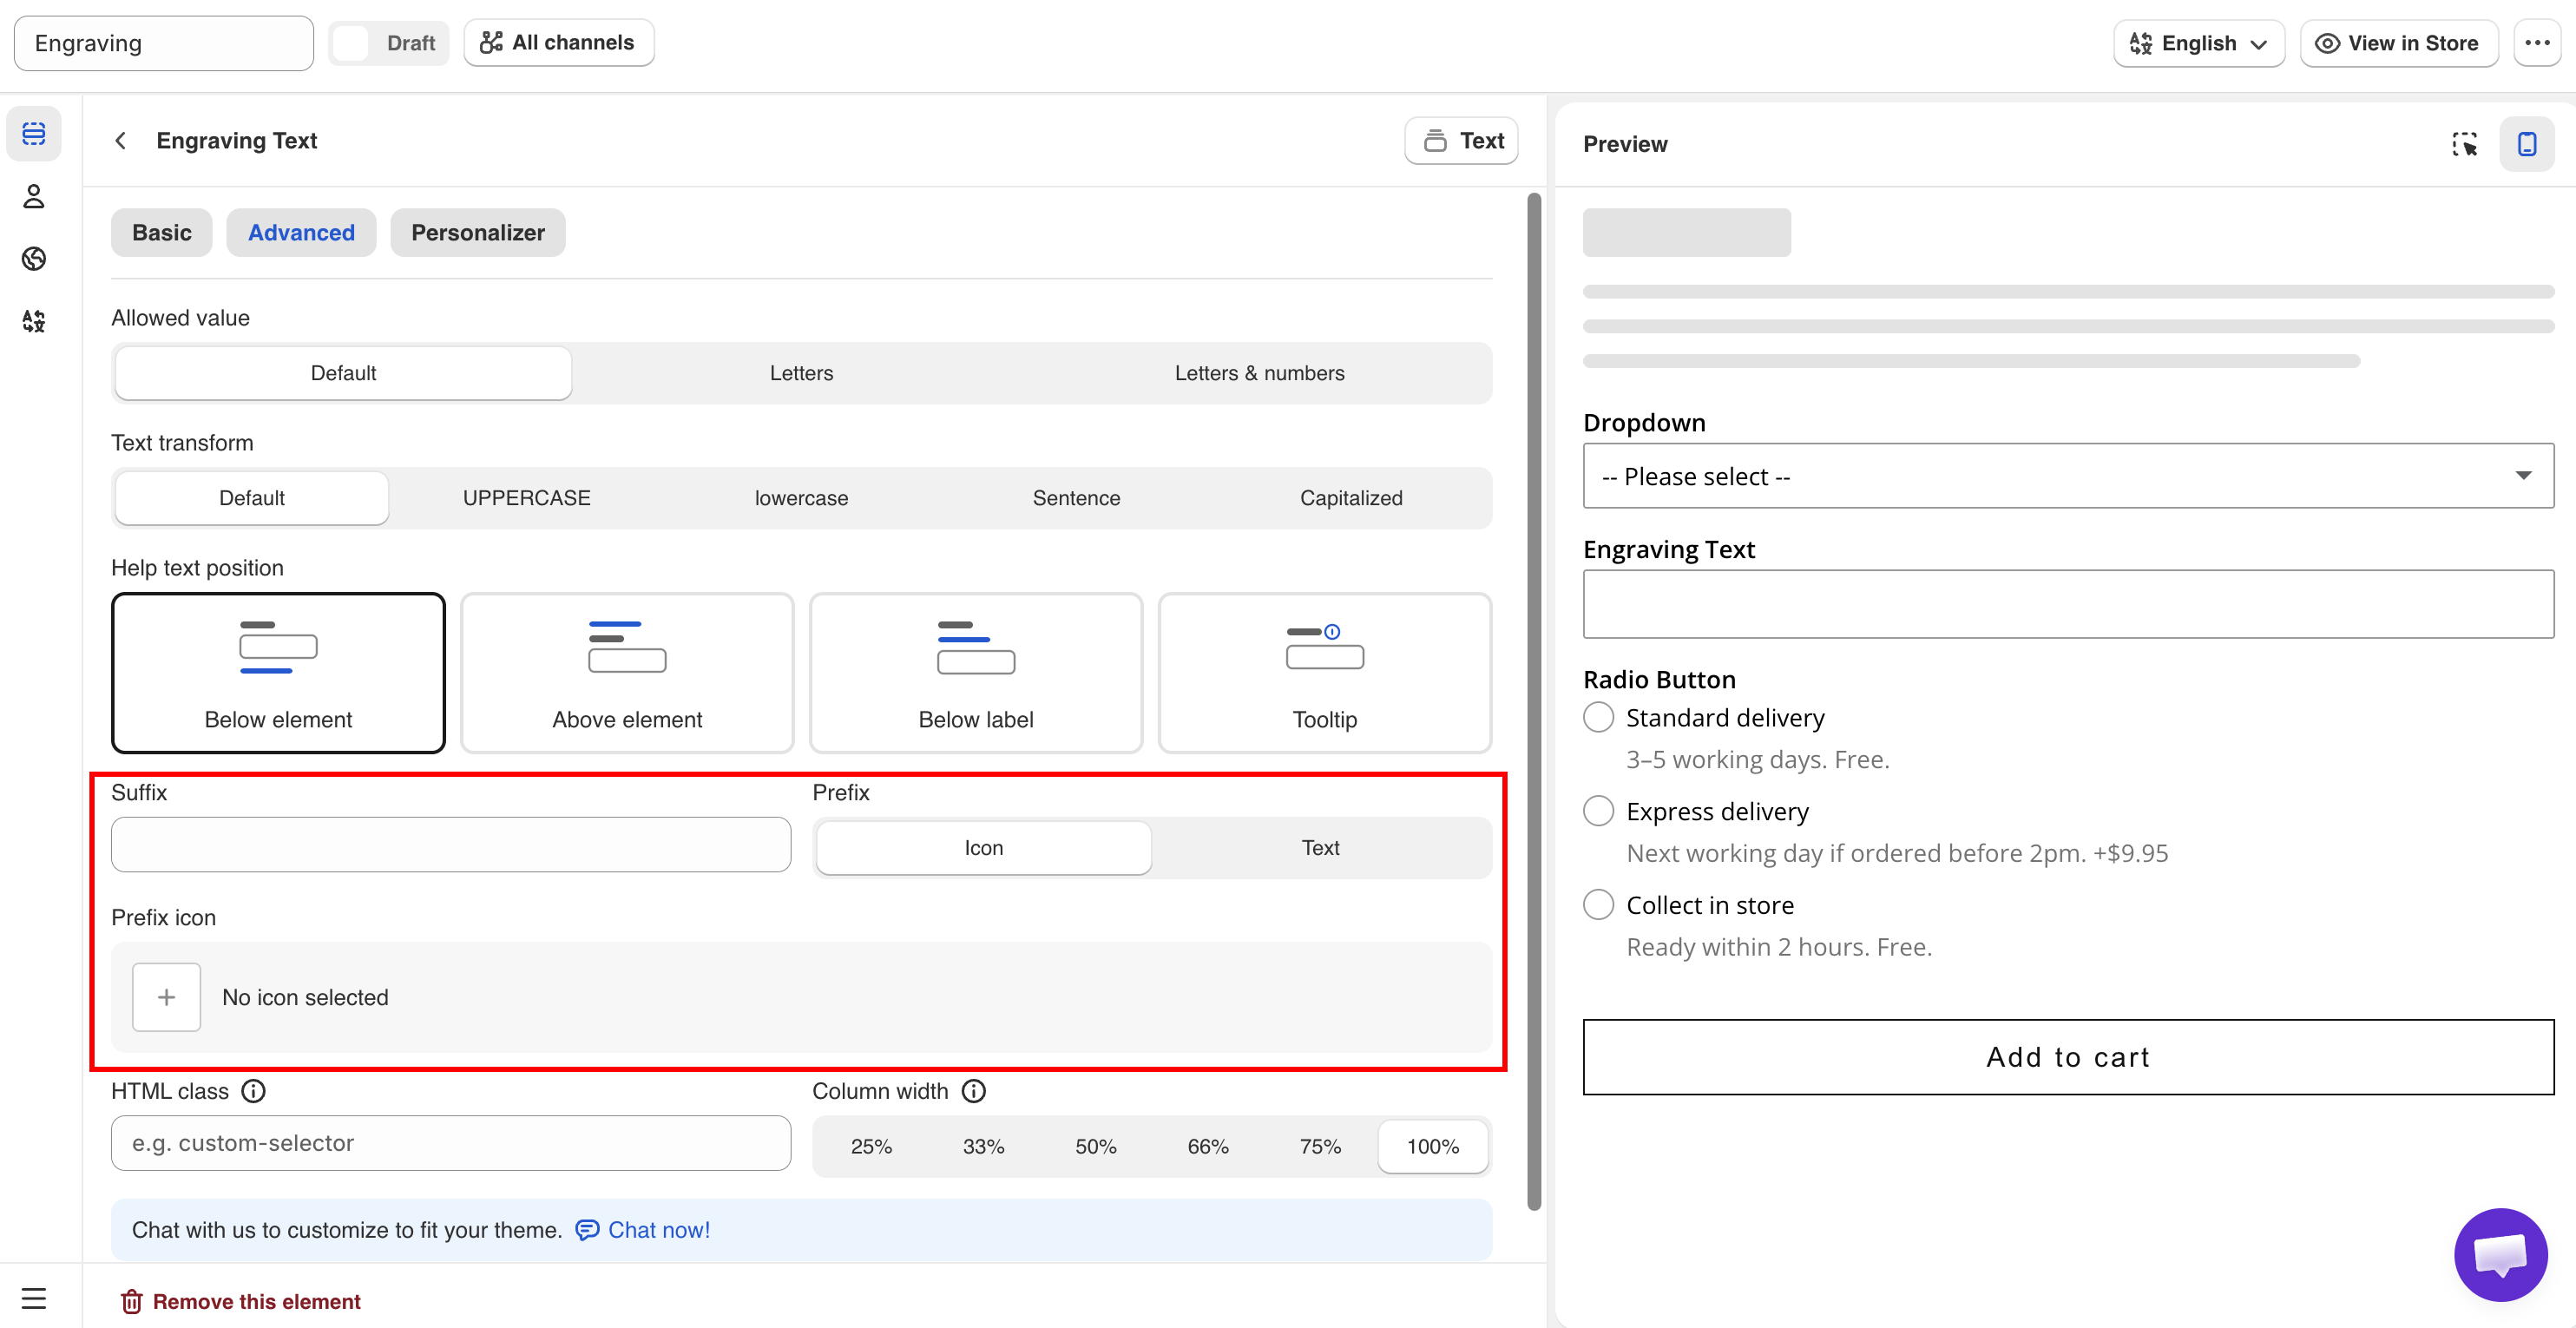Open the English language dropdown

2198,43
